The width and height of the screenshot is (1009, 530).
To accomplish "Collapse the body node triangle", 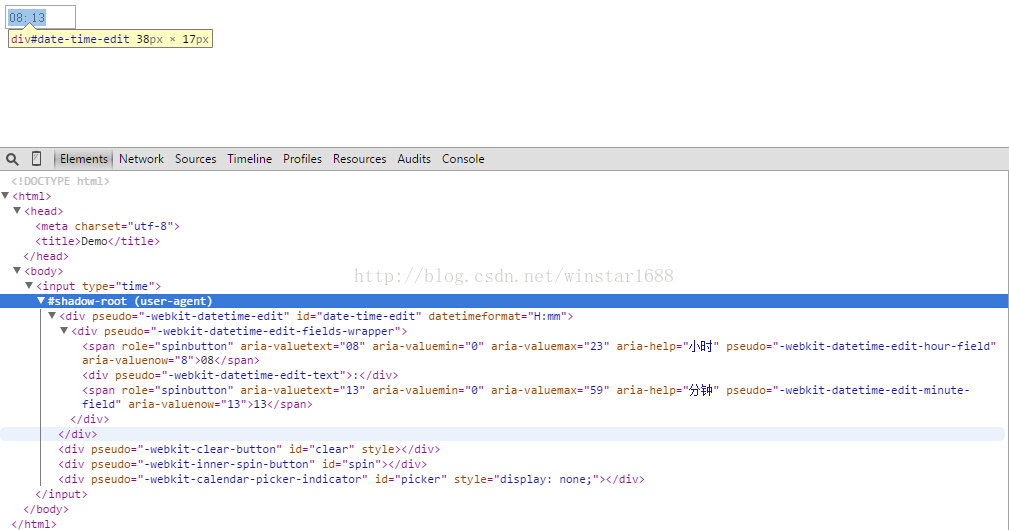I will pos(17,271).
